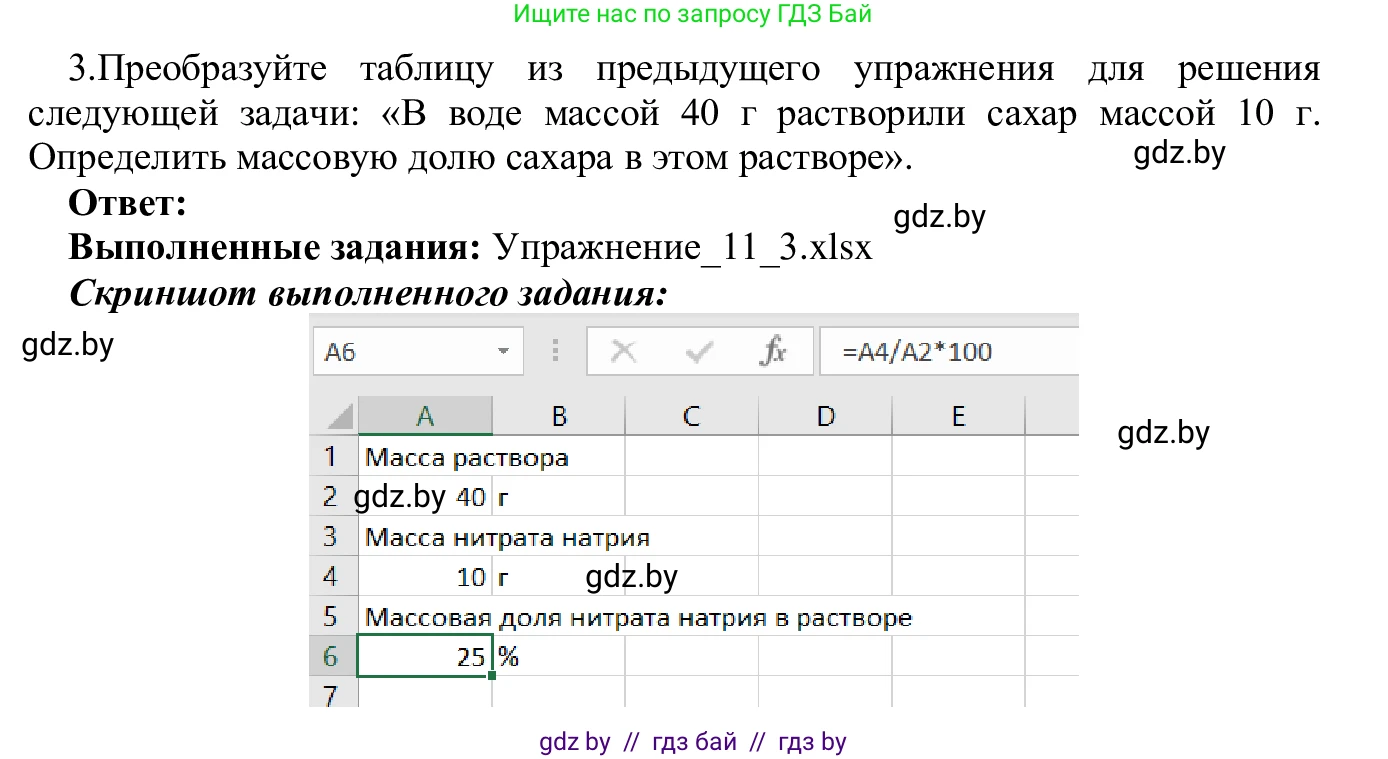Click cell B6 containing '%'
Viewport: 1388px width, 759px height.
(559, 656)
